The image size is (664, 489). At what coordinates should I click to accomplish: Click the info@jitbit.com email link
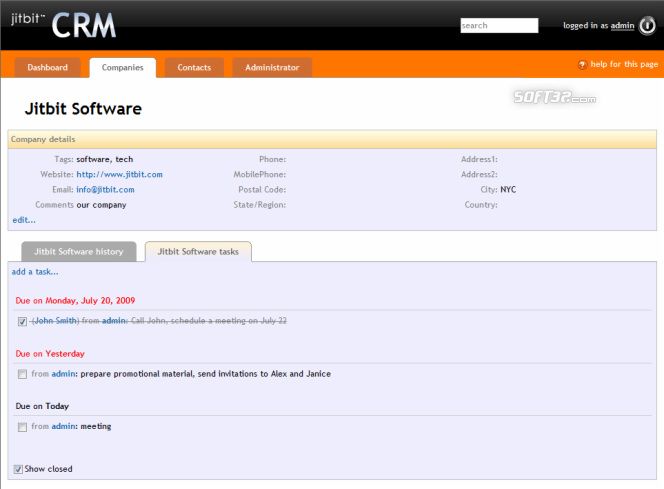[105, 190]
